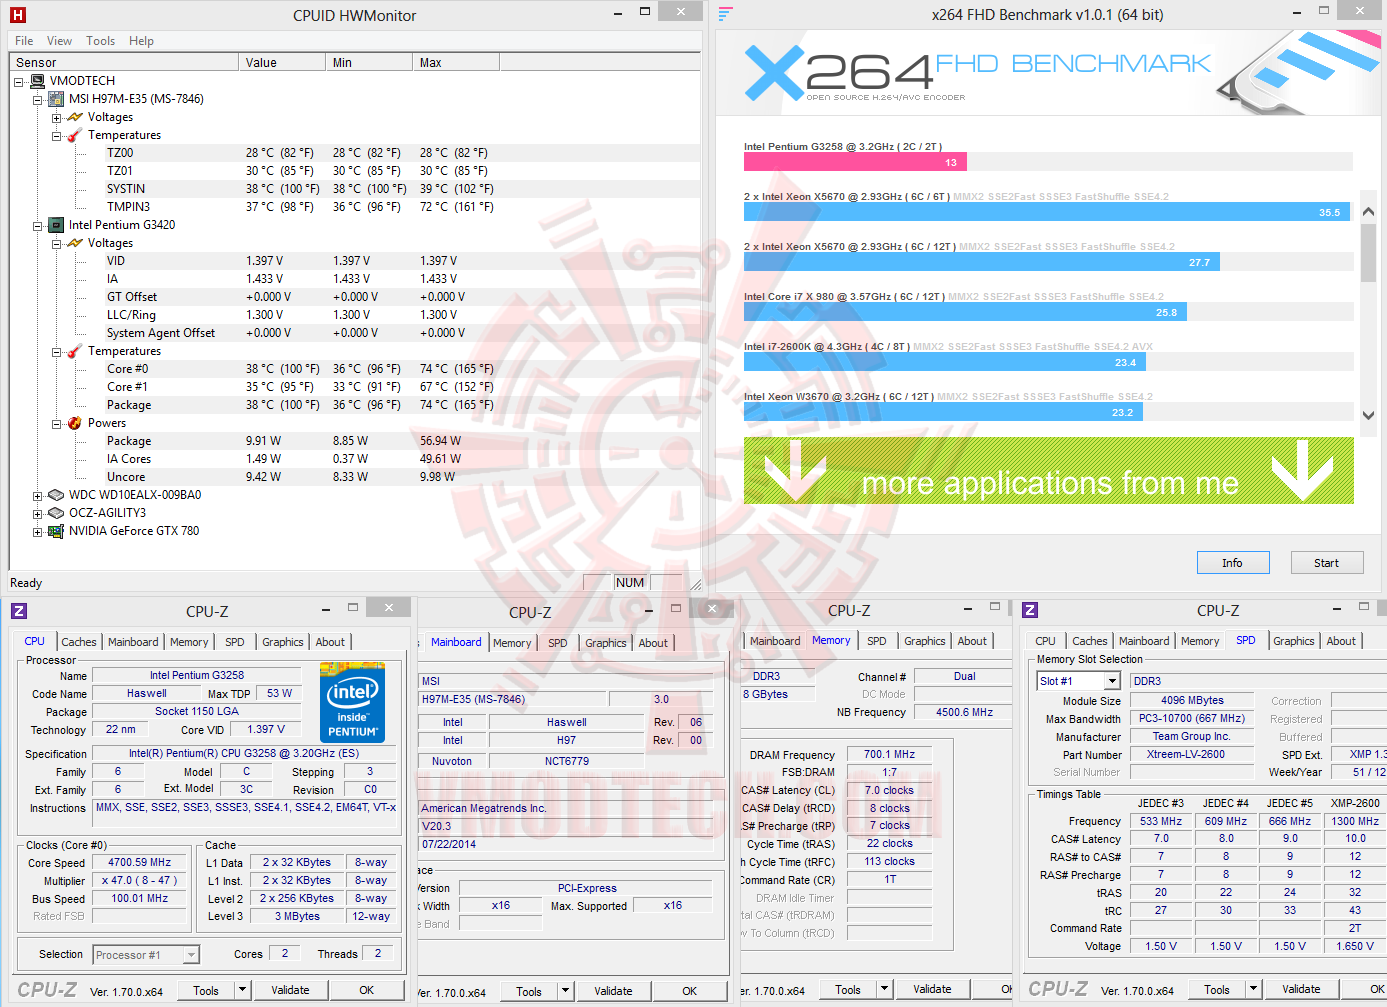Select the CPU tab in the CPU-Z SPD window

coord(1045,641)
